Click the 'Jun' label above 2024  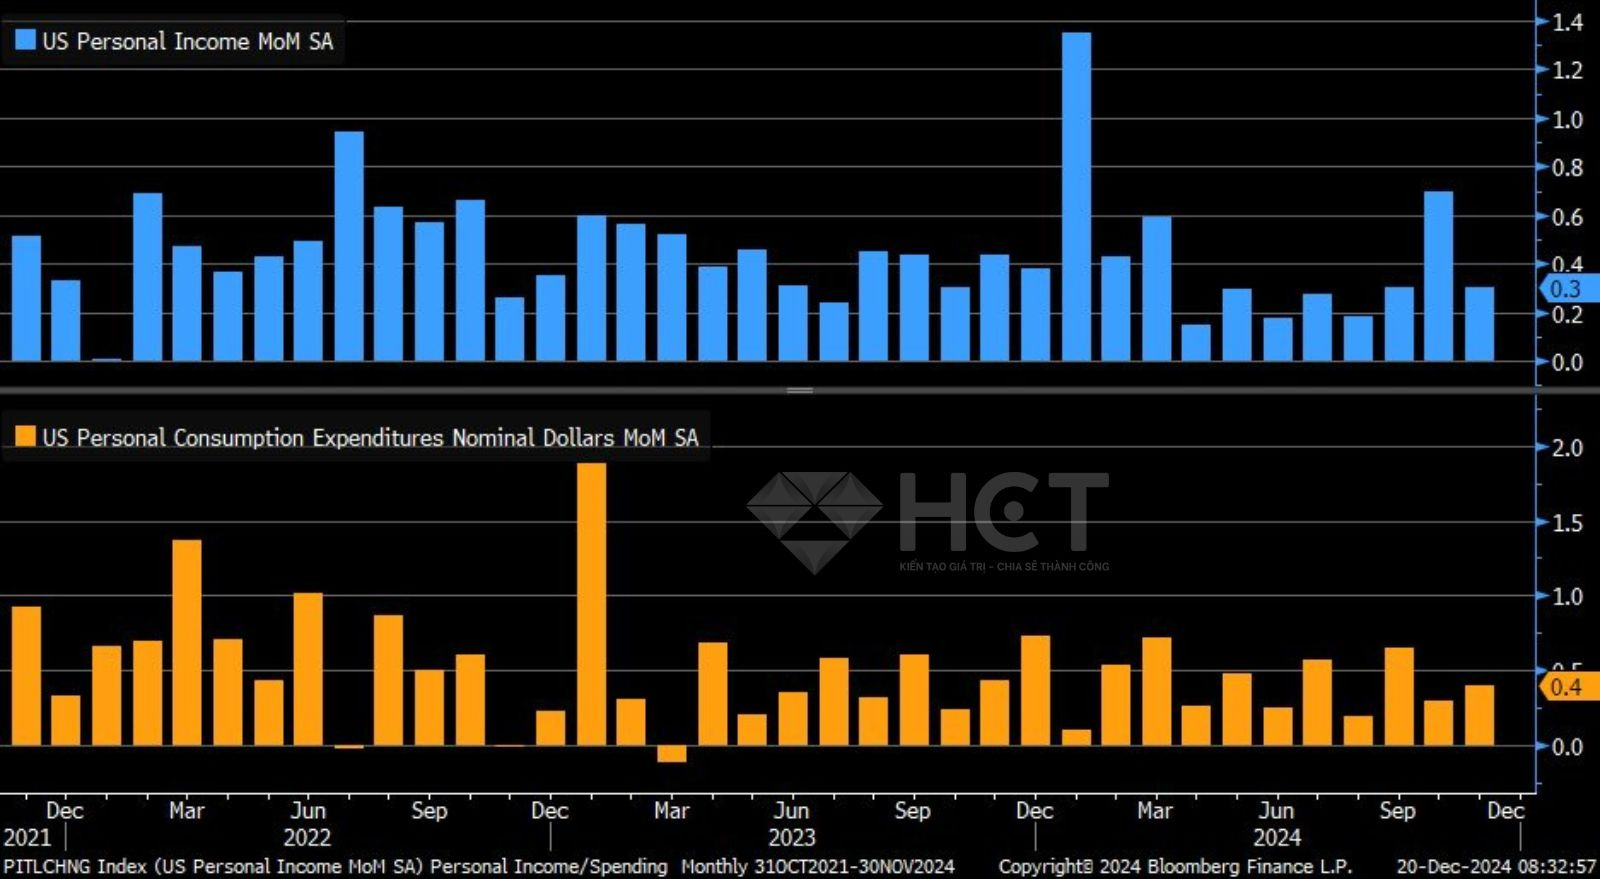pos(1276,810)
